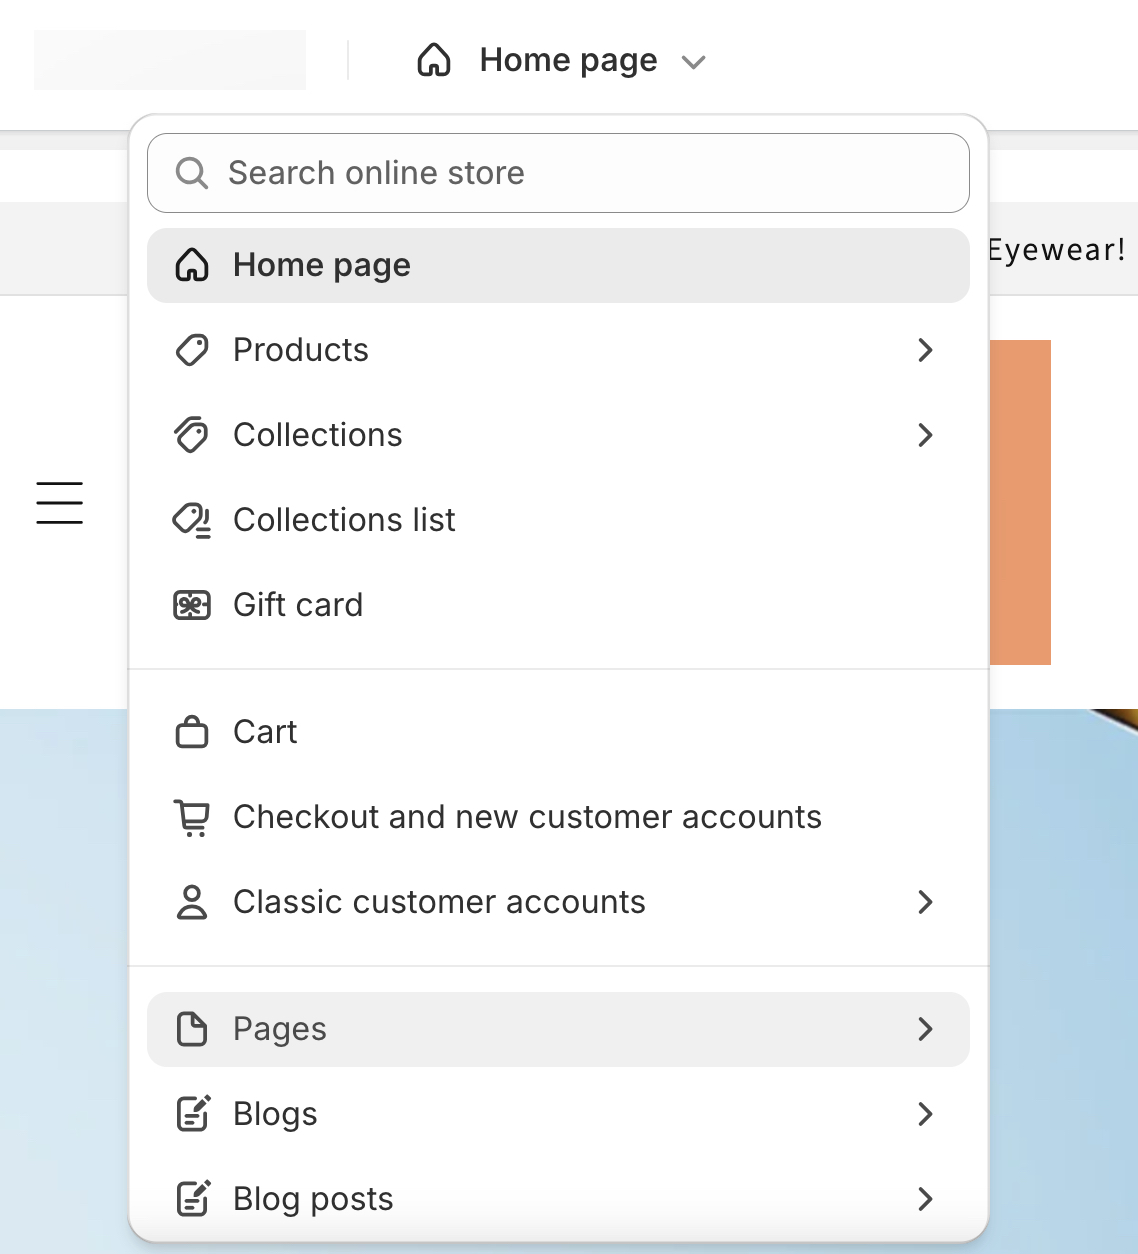Select Blog posts from the menu
1138x1254 pixels.
(x=312, y=1198)
